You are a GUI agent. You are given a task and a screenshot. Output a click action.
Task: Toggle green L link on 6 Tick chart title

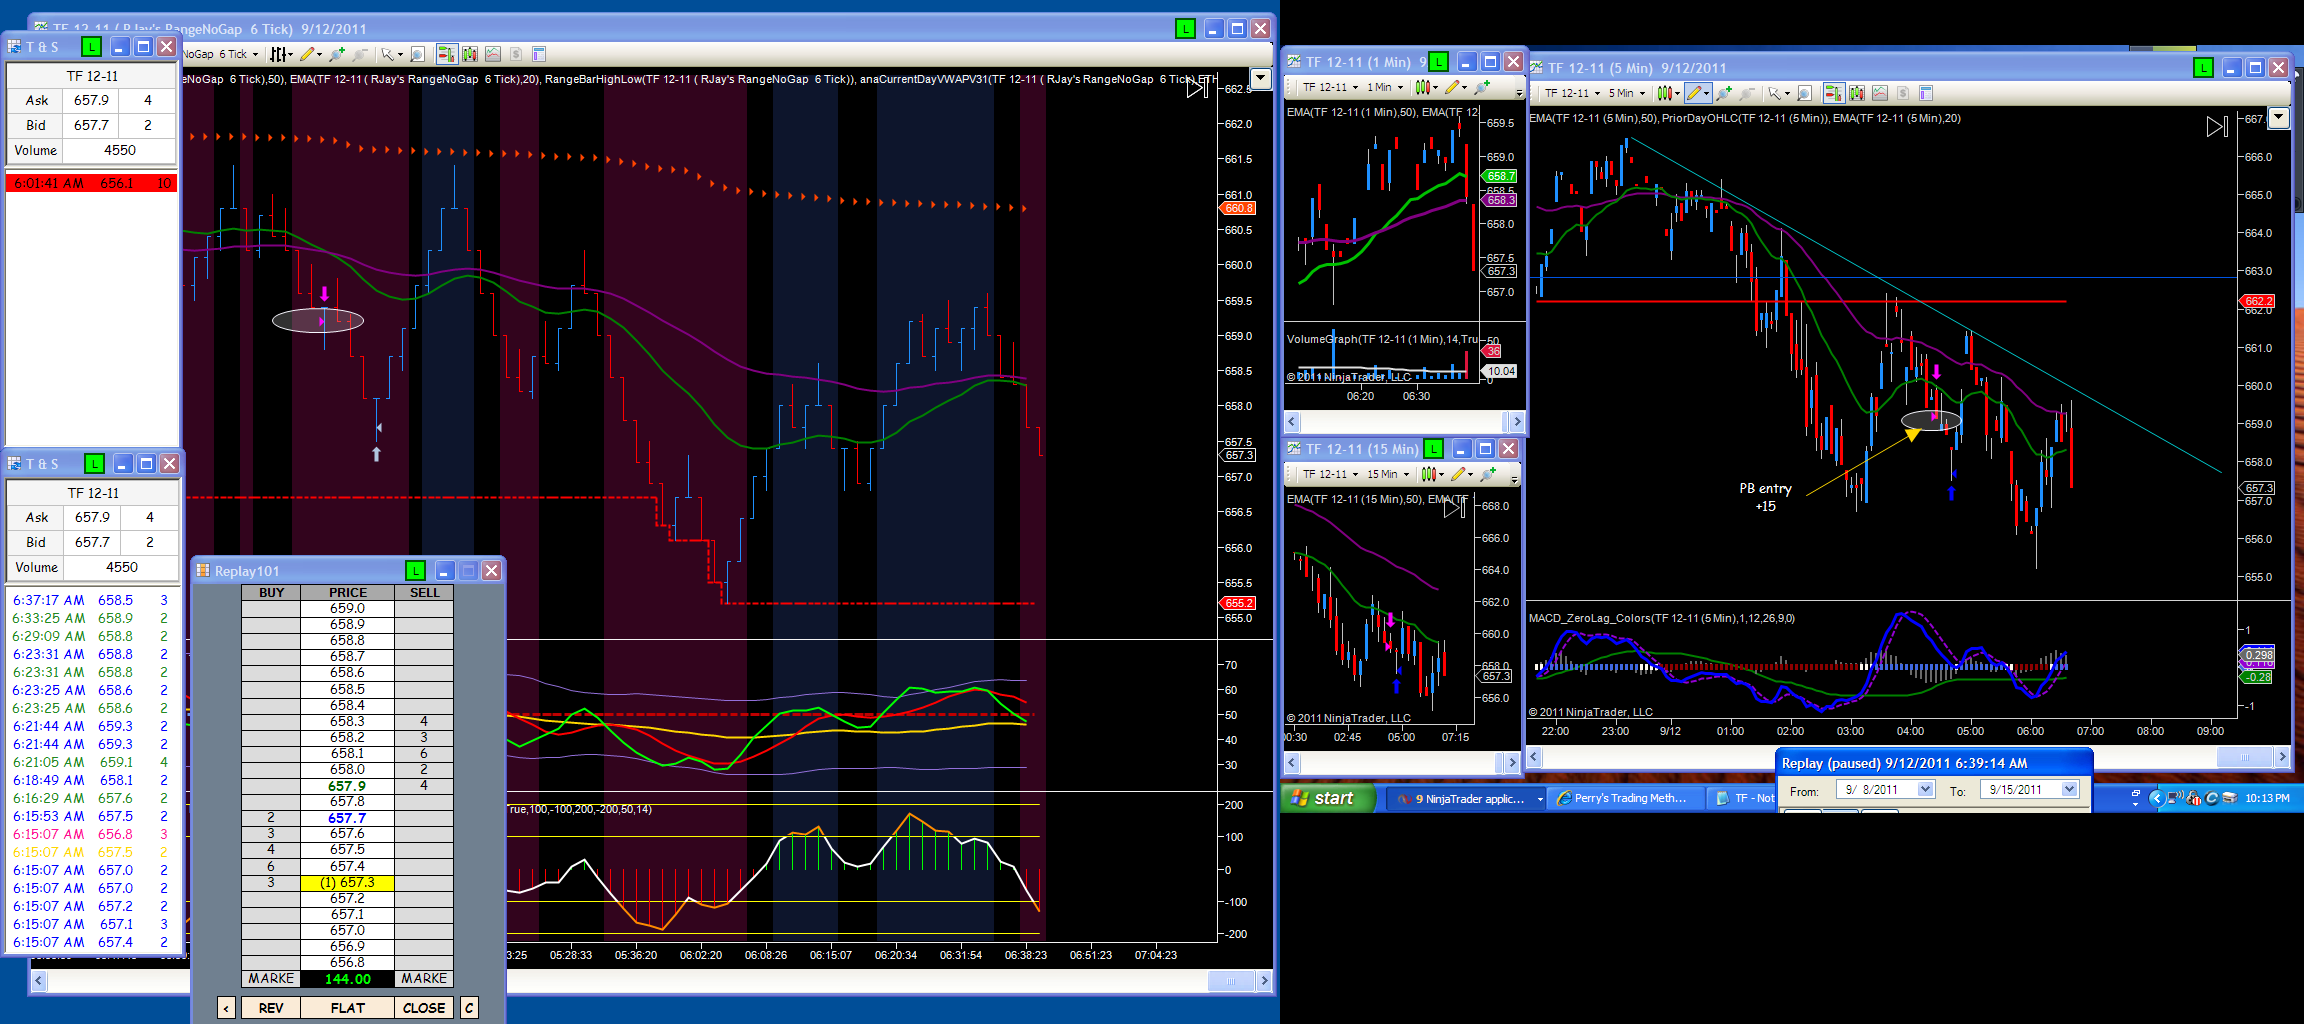1186,29
